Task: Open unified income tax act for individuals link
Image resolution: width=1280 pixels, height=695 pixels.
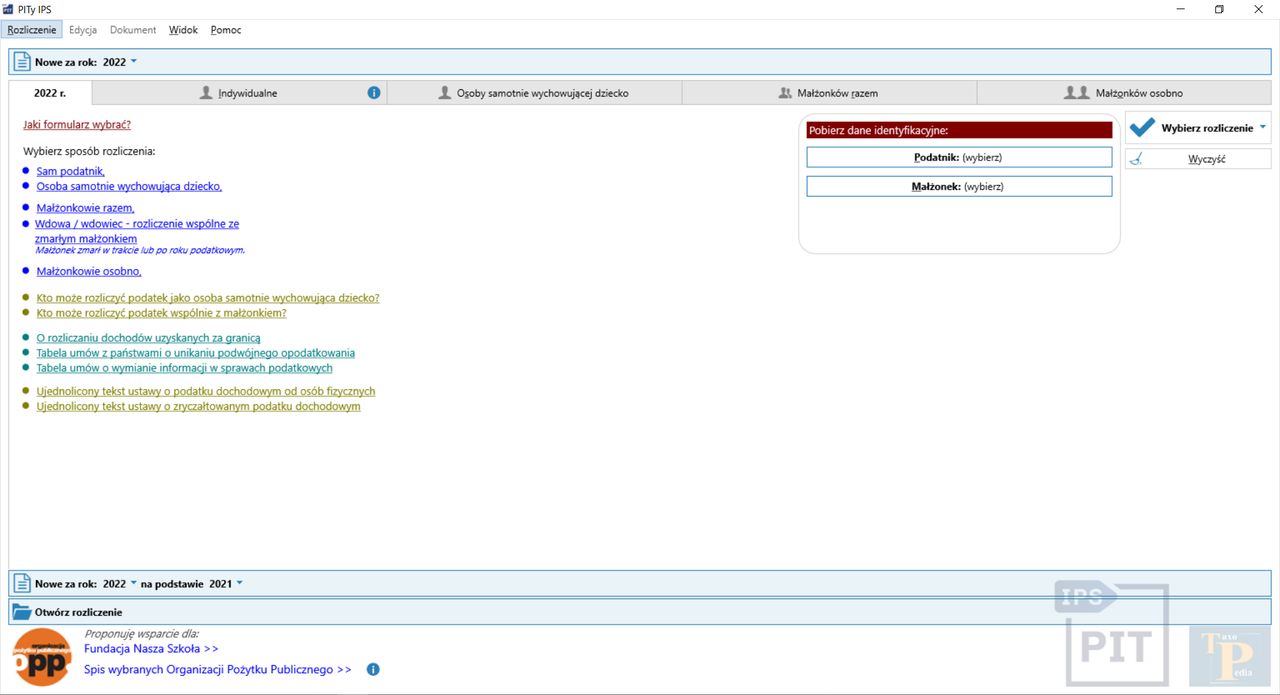Action: (206, 391)
